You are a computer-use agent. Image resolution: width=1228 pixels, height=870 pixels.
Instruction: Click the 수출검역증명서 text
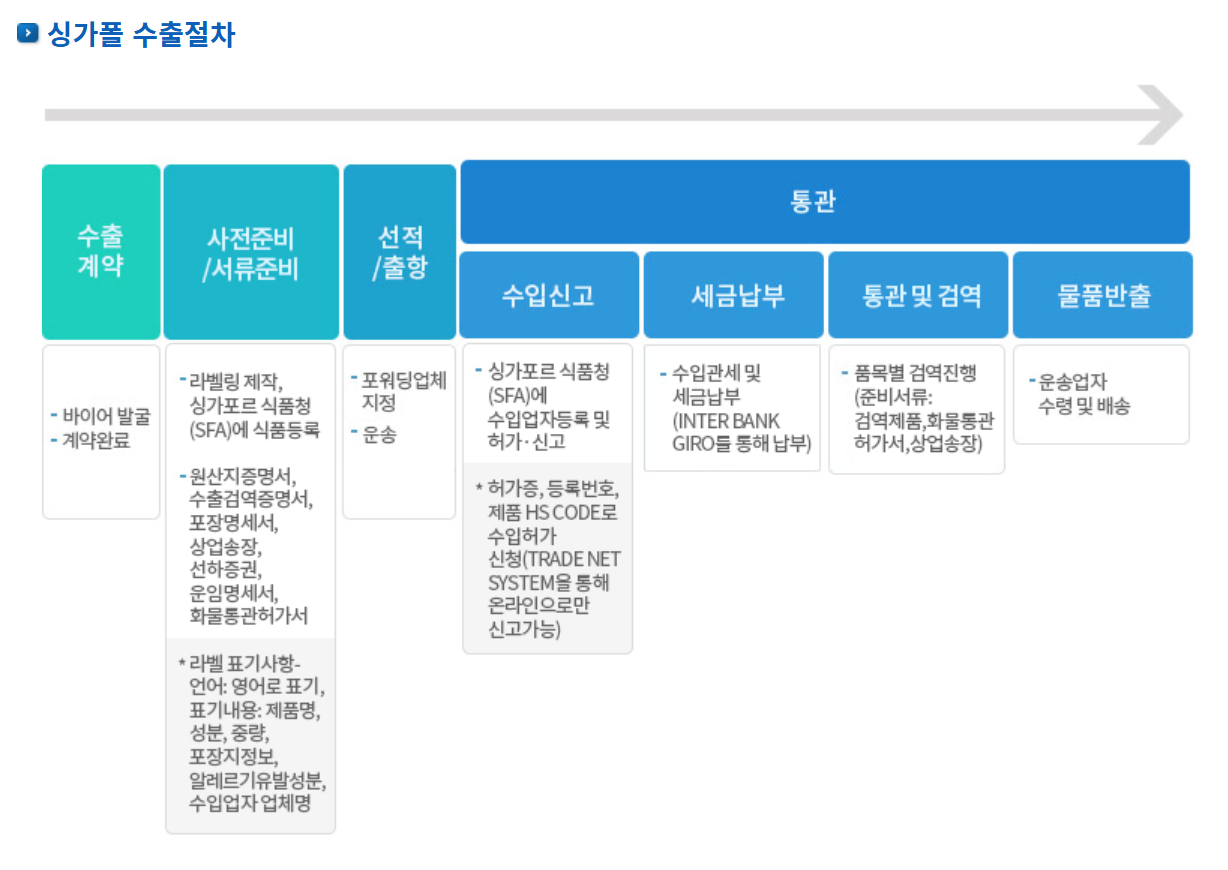pos(250,499)
